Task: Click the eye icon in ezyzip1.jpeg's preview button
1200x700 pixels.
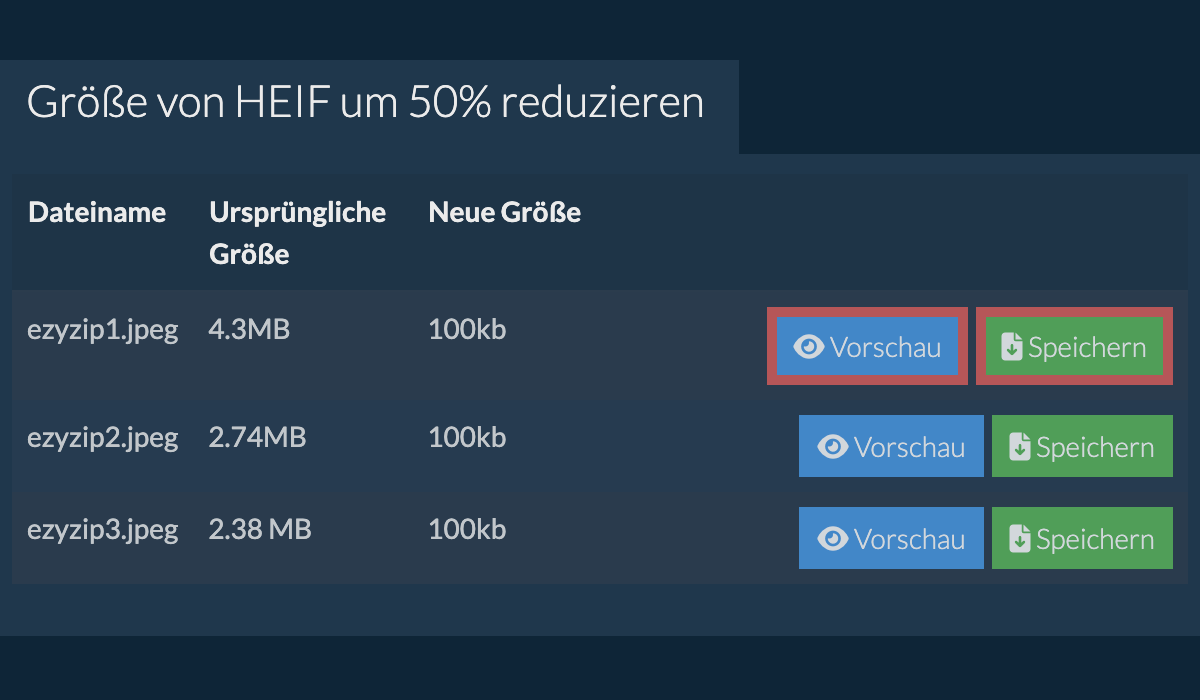Action: (809, 347)
